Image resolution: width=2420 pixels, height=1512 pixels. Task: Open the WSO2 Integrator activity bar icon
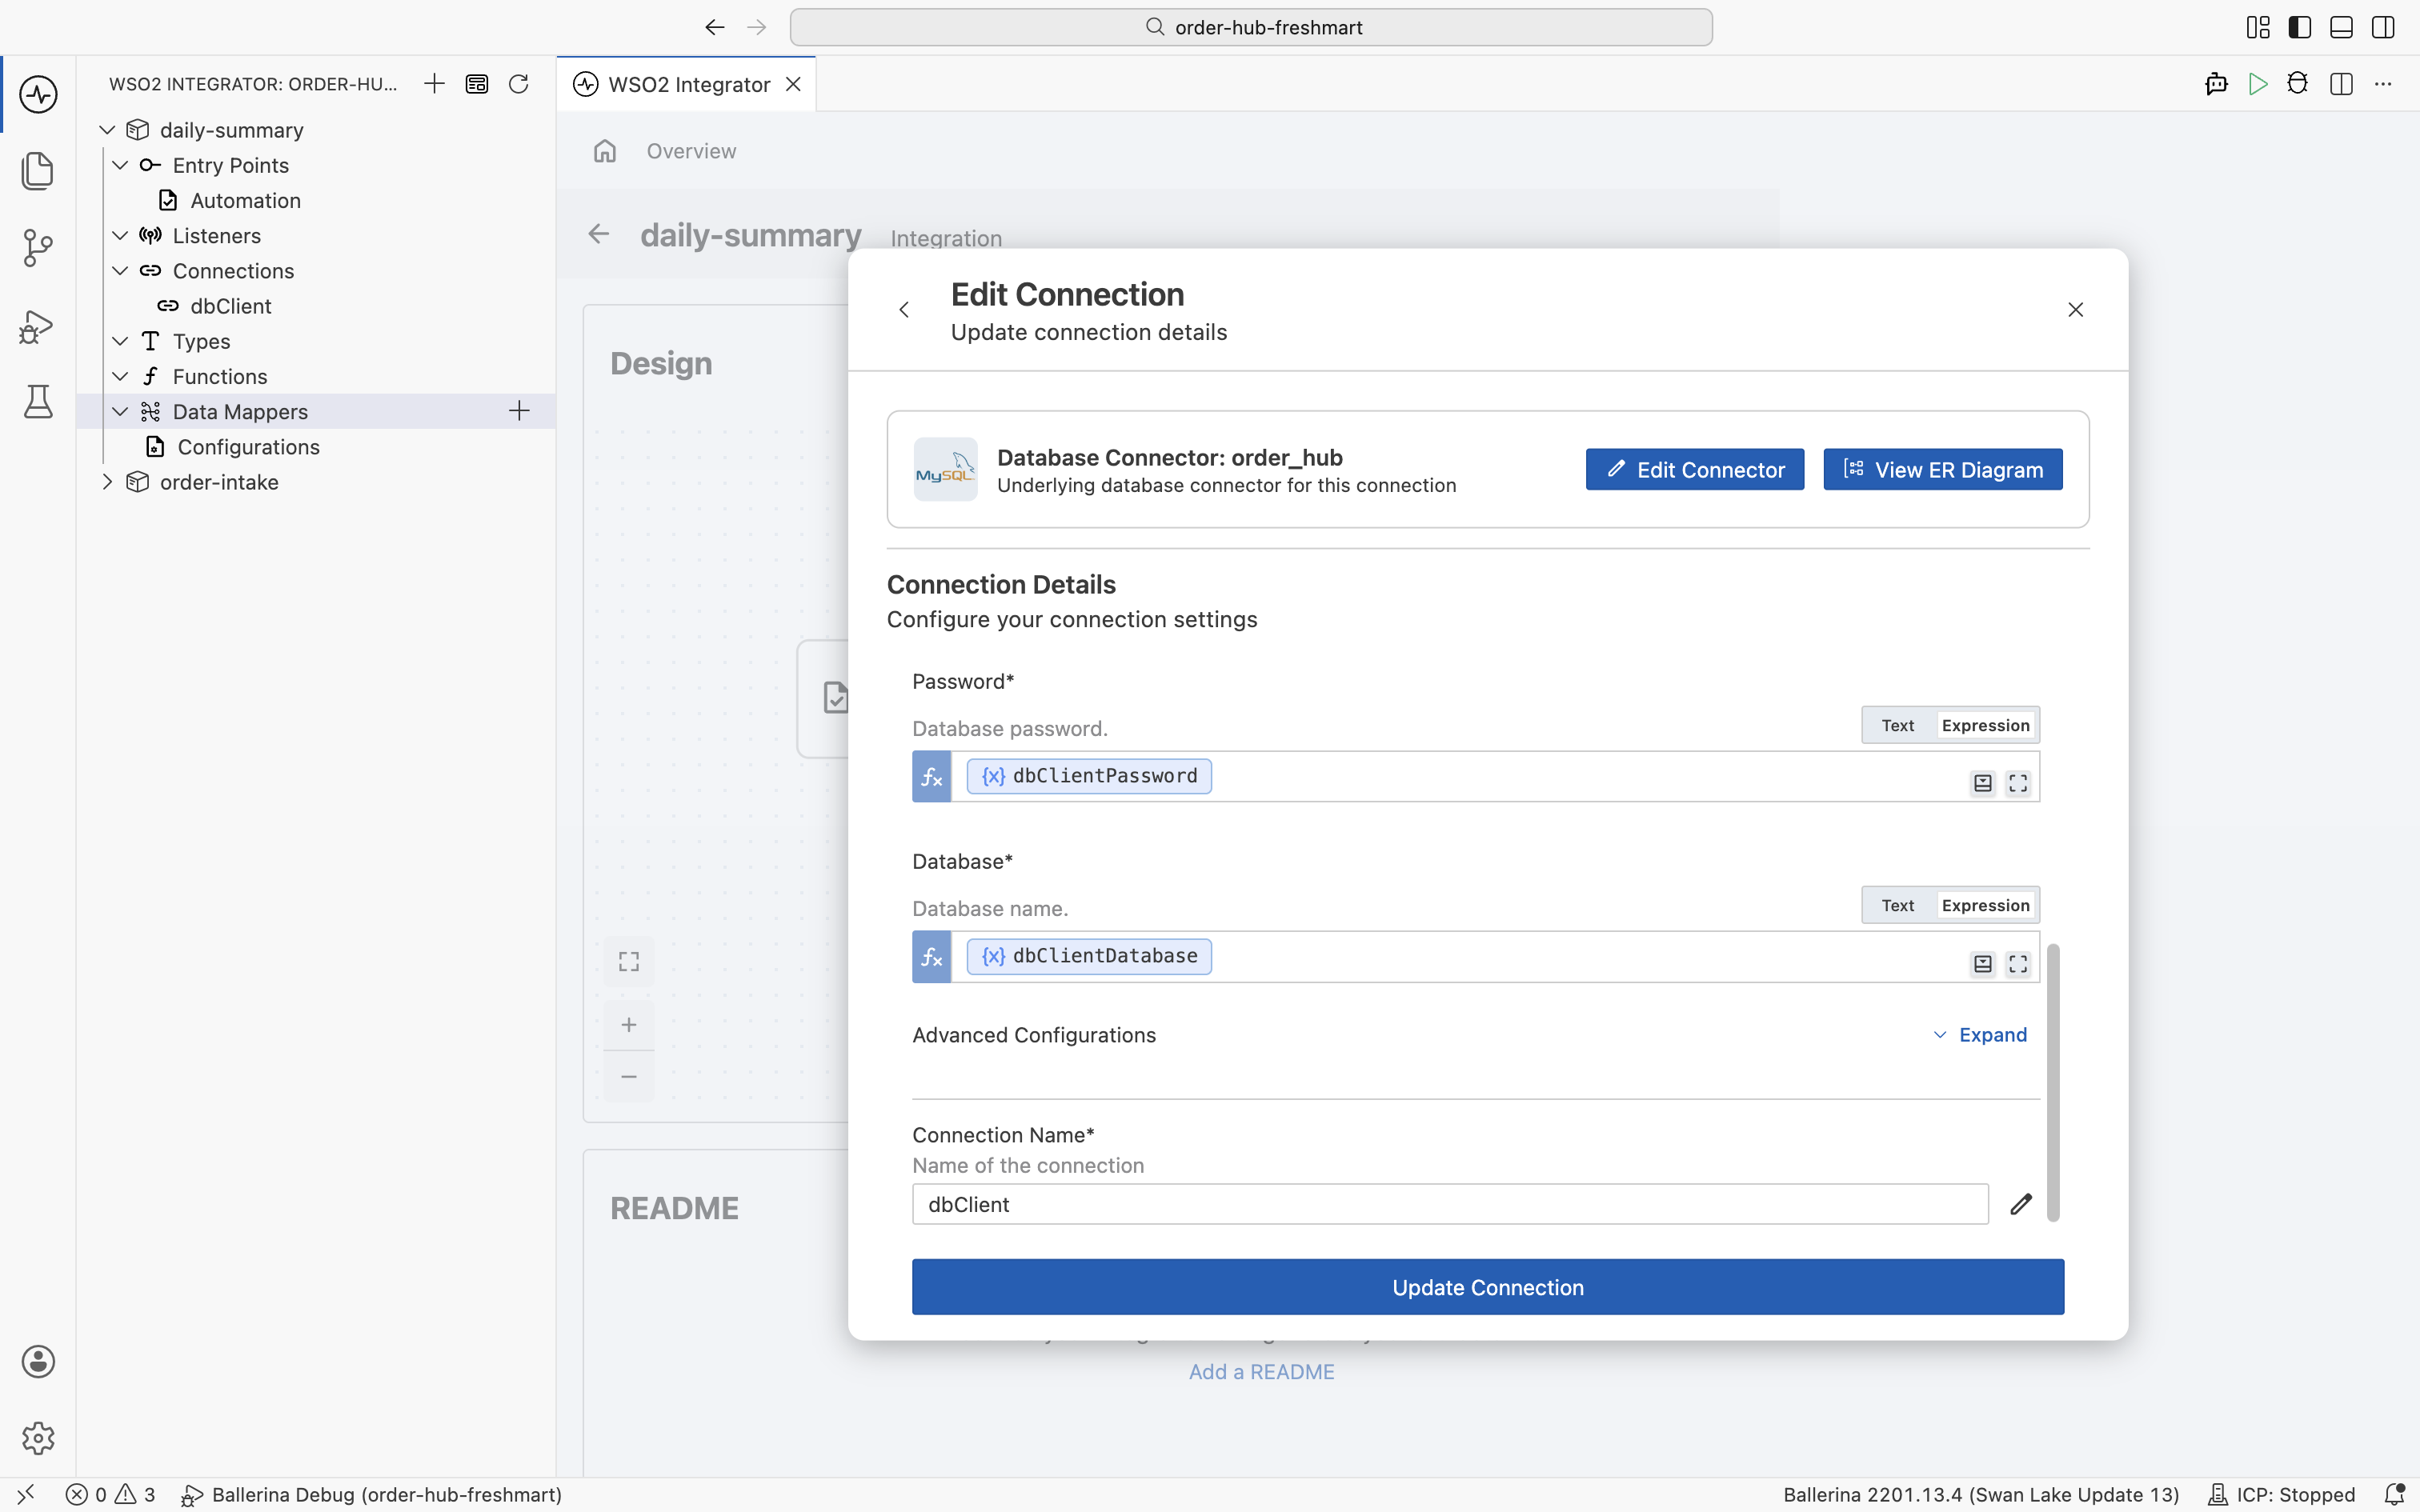(x=38, y=95)
